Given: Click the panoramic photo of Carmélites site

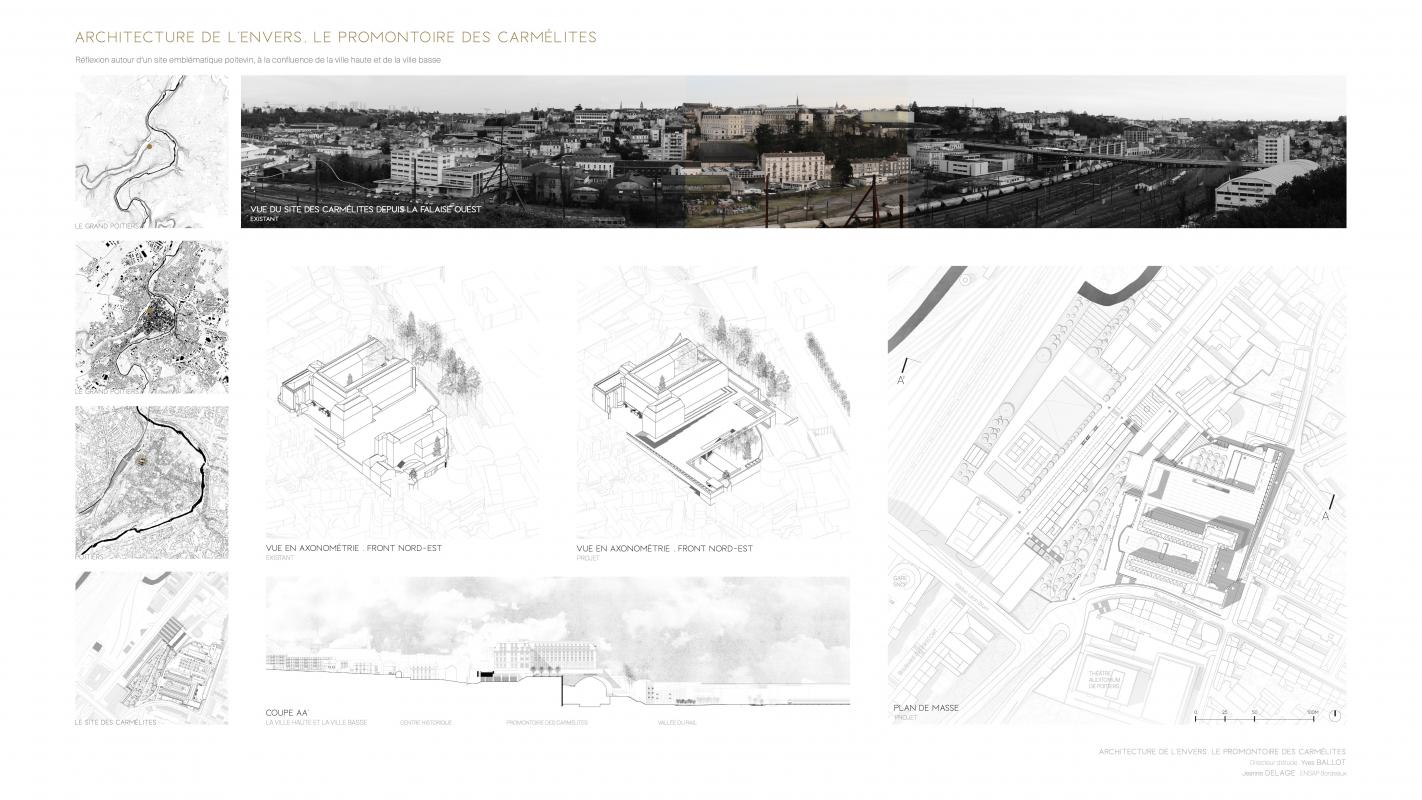Looking at the screenshot, I should point(792,152).
